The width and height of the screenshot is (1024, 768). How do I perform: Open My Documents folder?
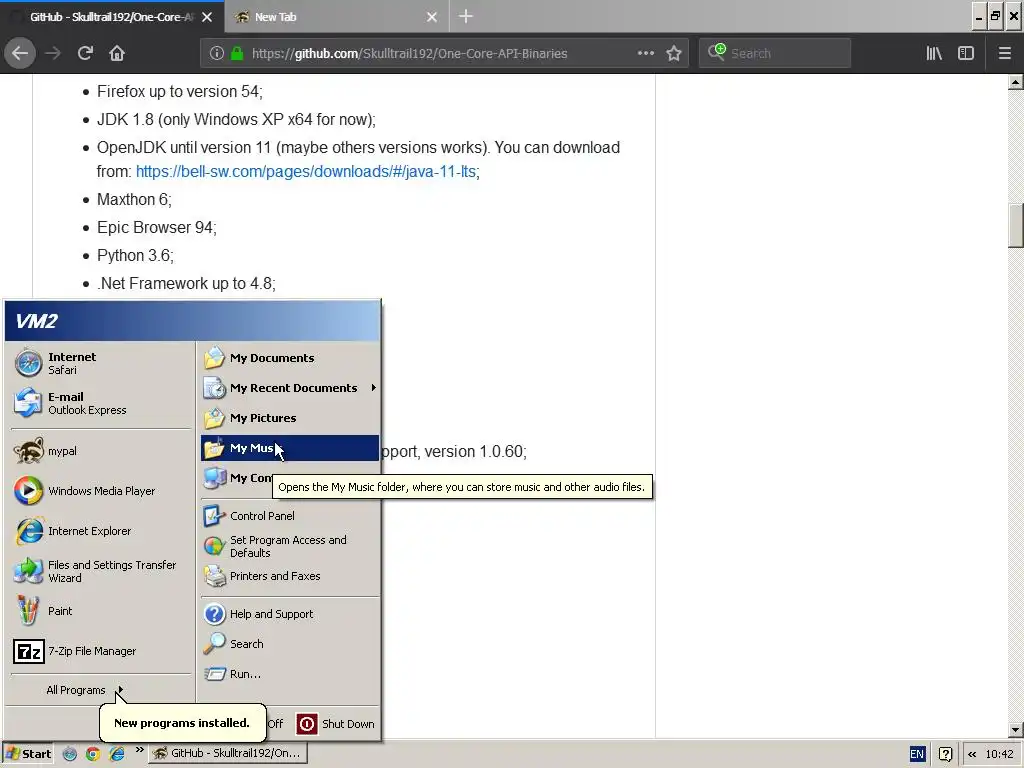tap(290, 358)
